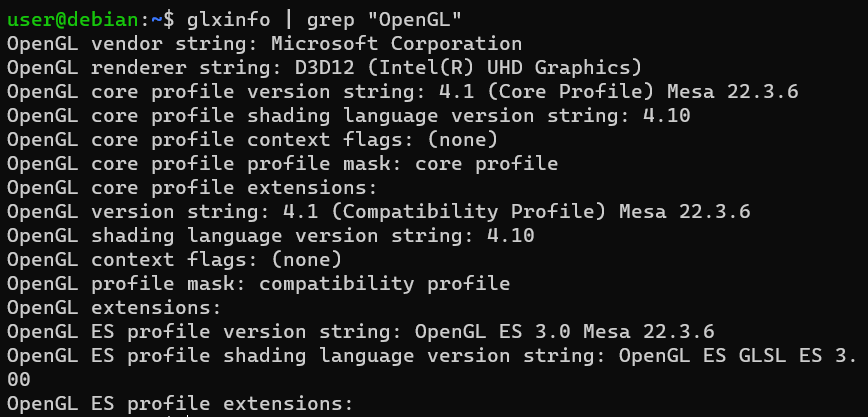Click the core profile profile mask line
Image resolution: width=868 pixels, height=417 pixels.
click(282, 163)
